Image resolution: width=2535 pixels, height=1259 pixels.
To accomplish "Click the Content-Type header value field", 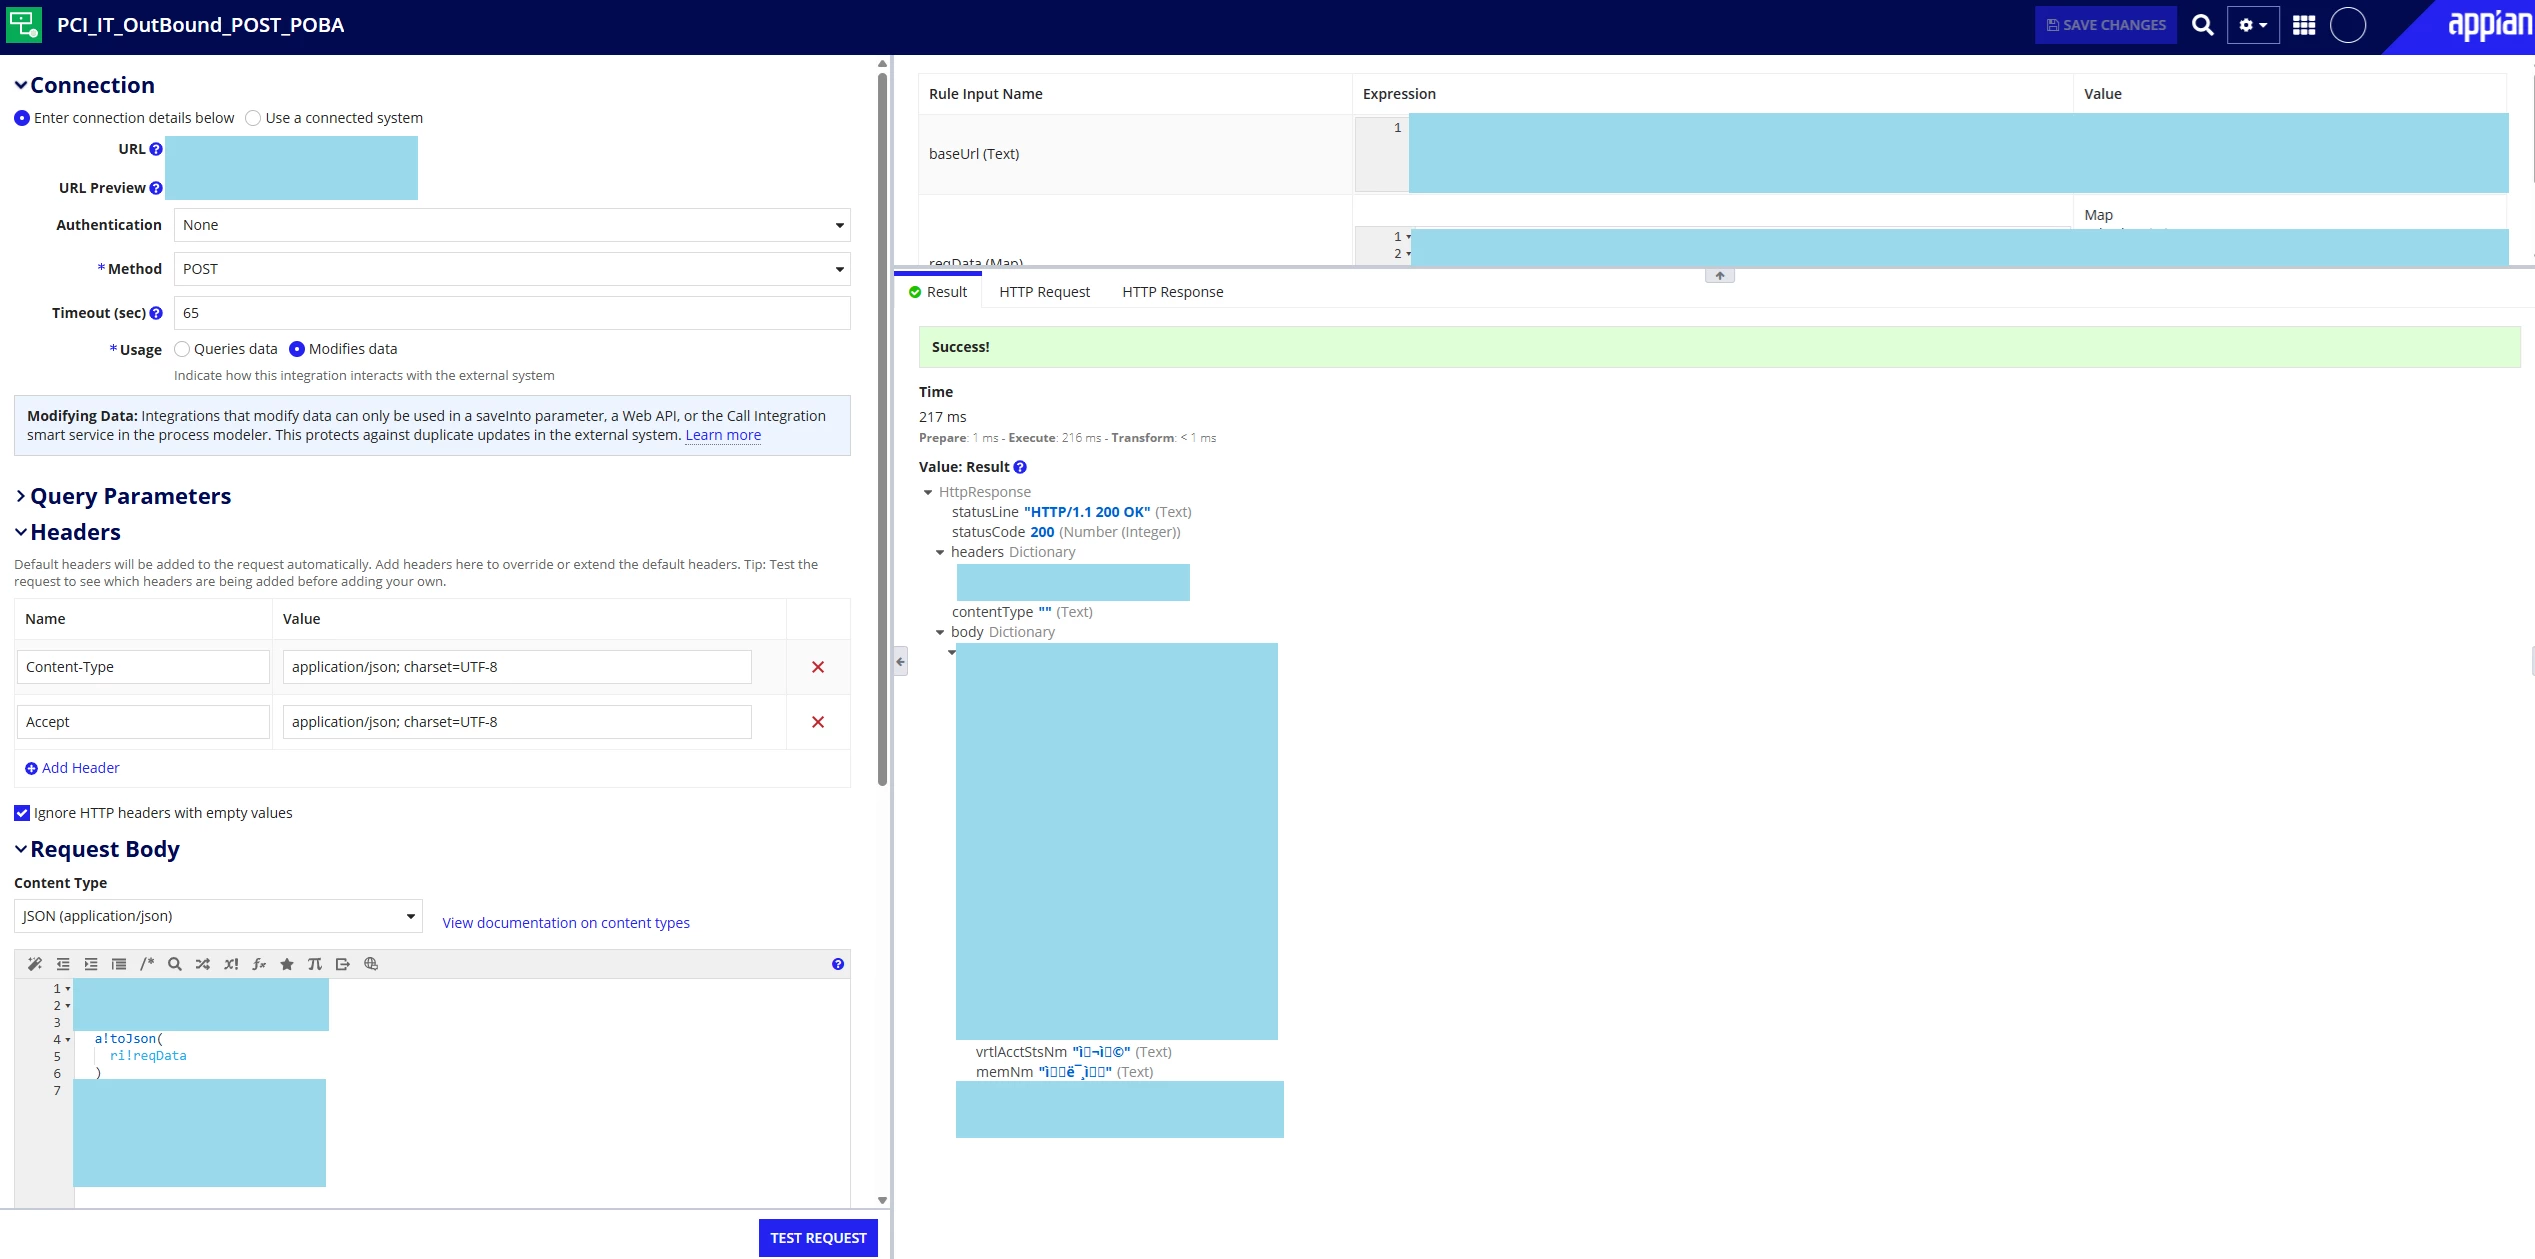I will [x=517, y=667].
